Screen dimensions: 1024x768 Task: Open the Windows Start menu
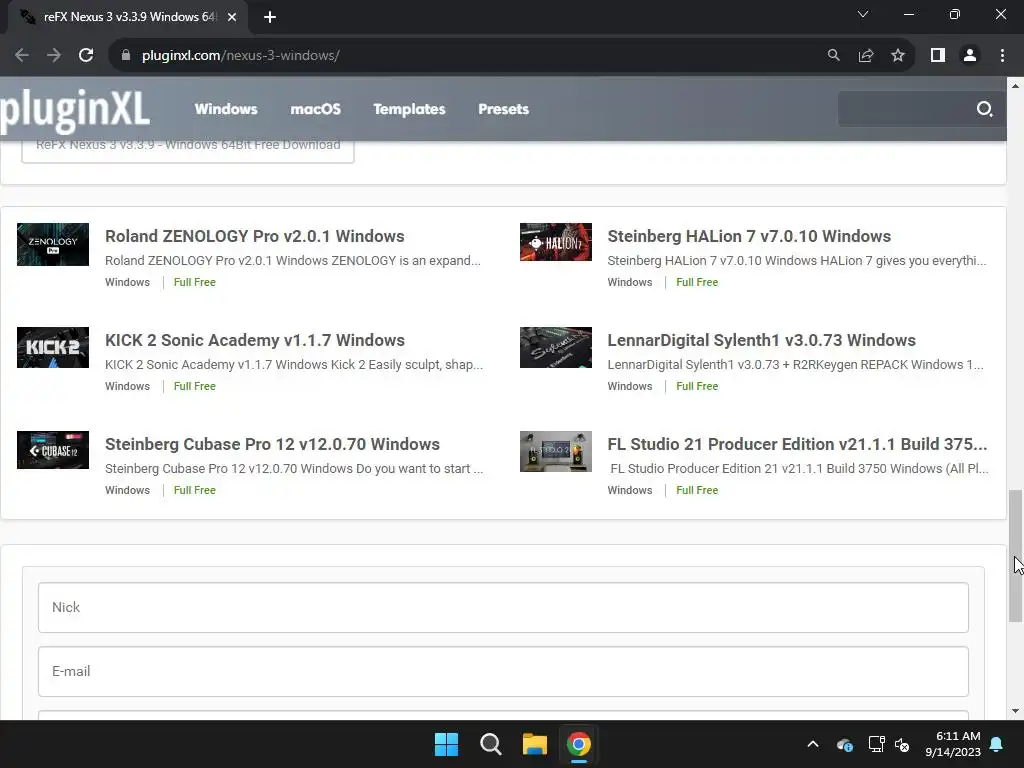tap(447, 744)
